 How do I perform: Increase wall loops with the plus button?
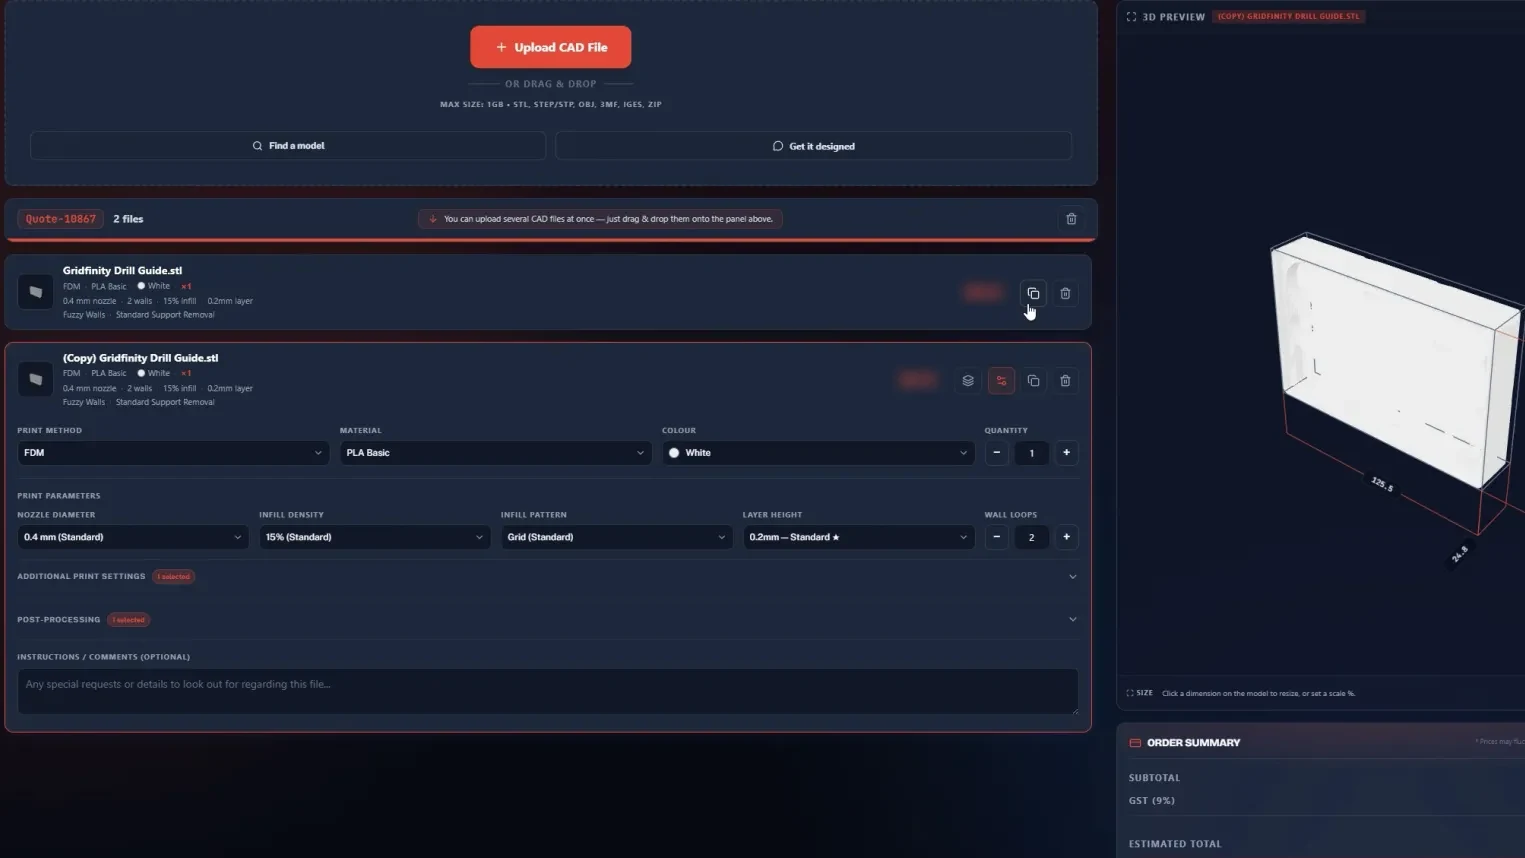[1066, 537]
